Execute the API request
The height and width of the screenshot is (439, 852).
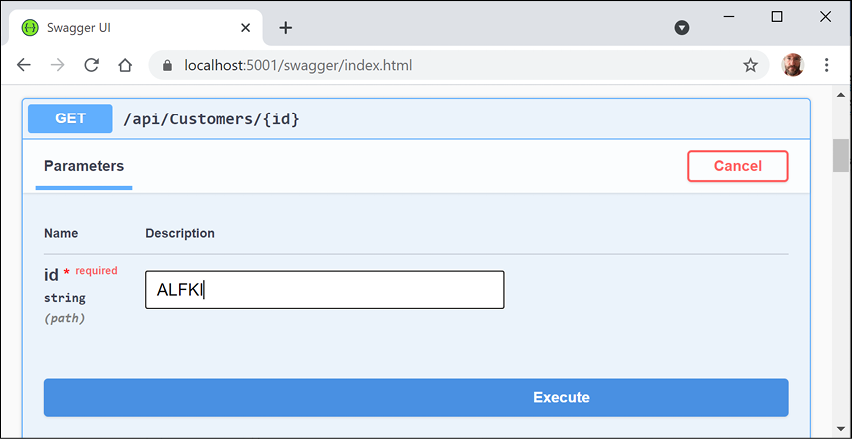pyautogui.click(x=416, y=397)
